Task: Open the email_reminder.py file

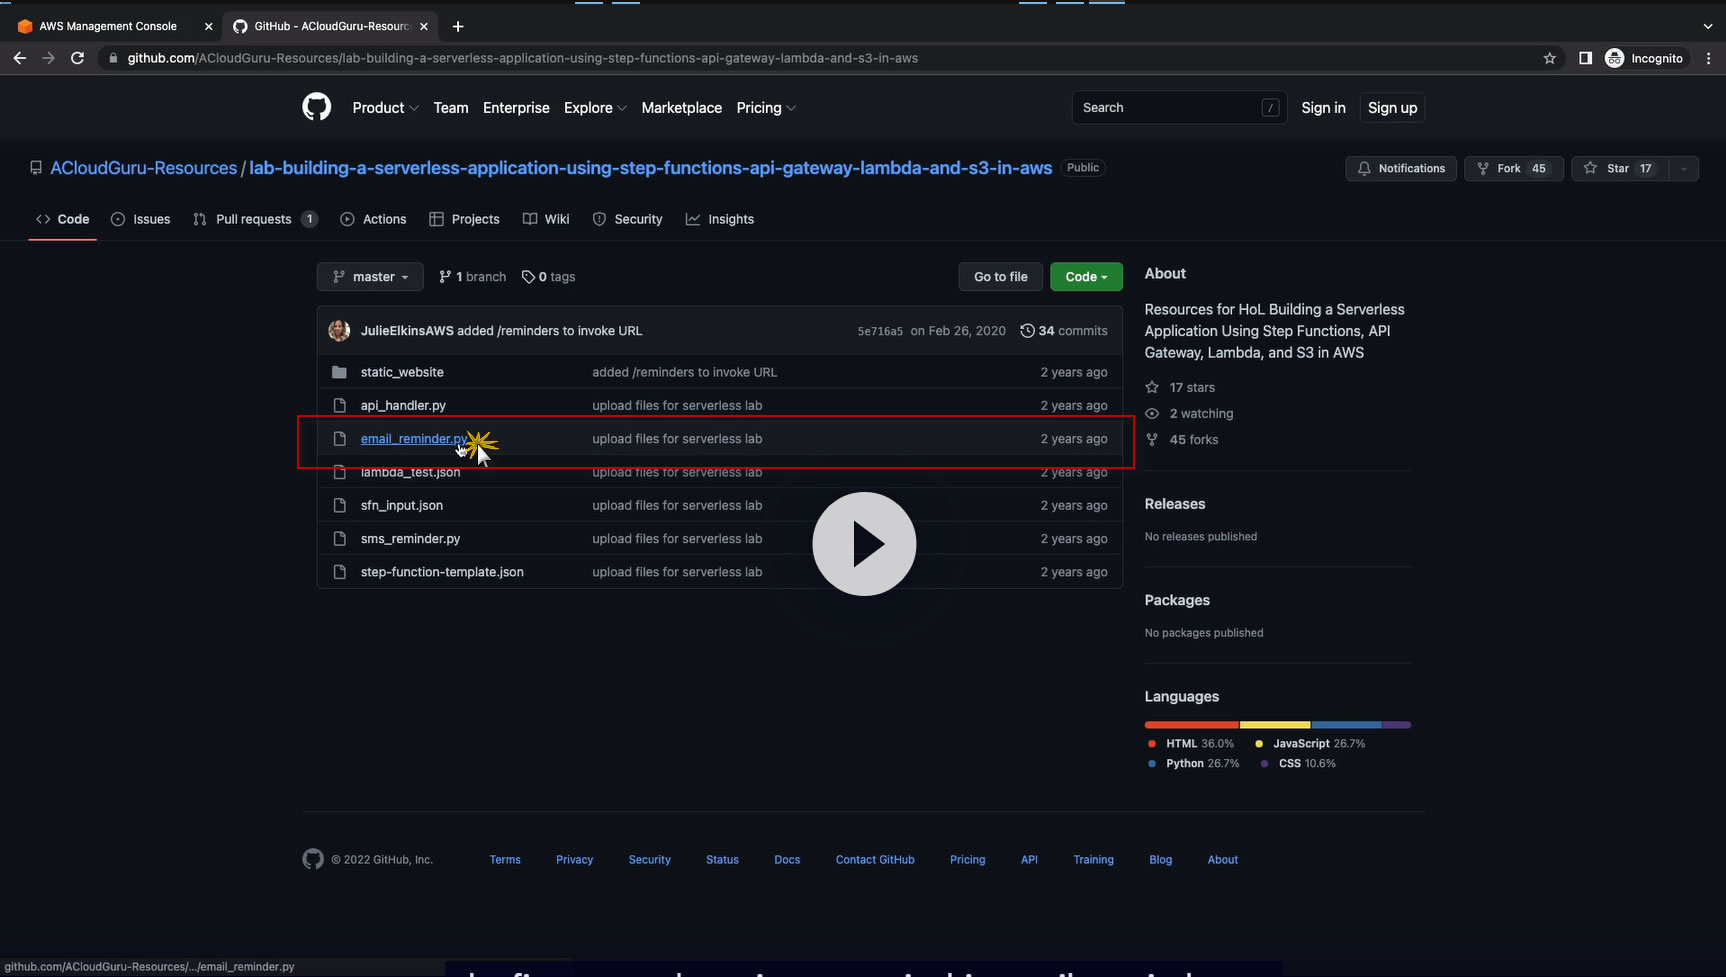Action: coord(414,438)
